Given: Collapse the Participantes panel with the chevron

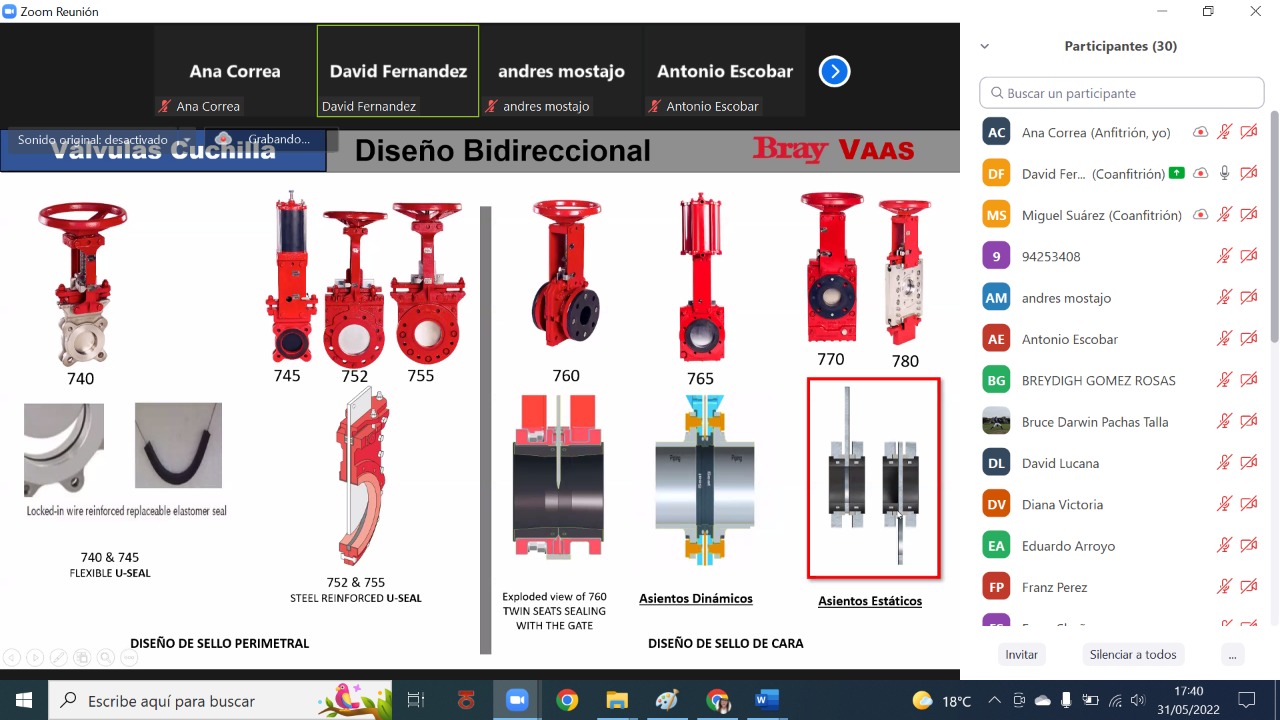Looking at the screenshot, I should click(x=985, y=46).
